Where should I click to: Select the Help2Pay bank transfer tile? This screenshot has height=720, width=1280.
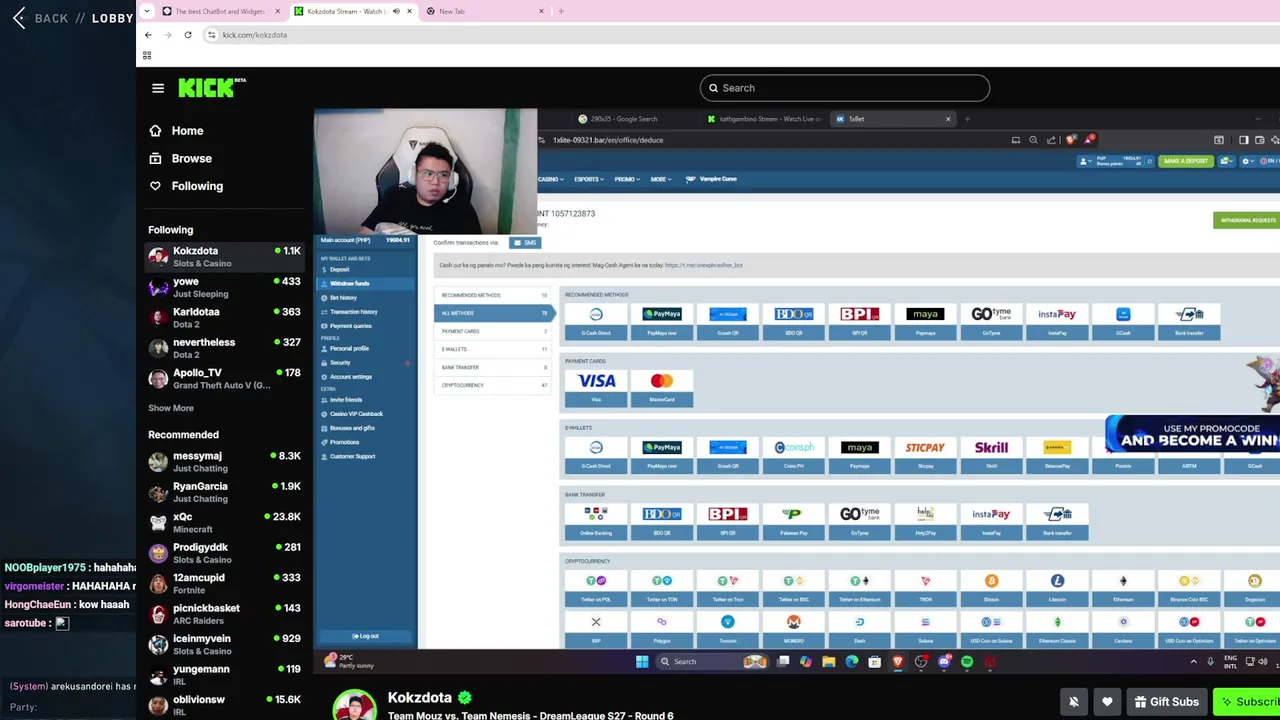pos(925,520)
